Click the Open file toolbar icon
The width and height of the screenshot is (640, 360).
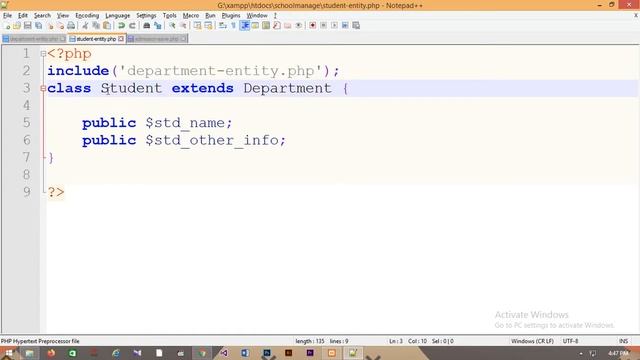click(17, 26)
